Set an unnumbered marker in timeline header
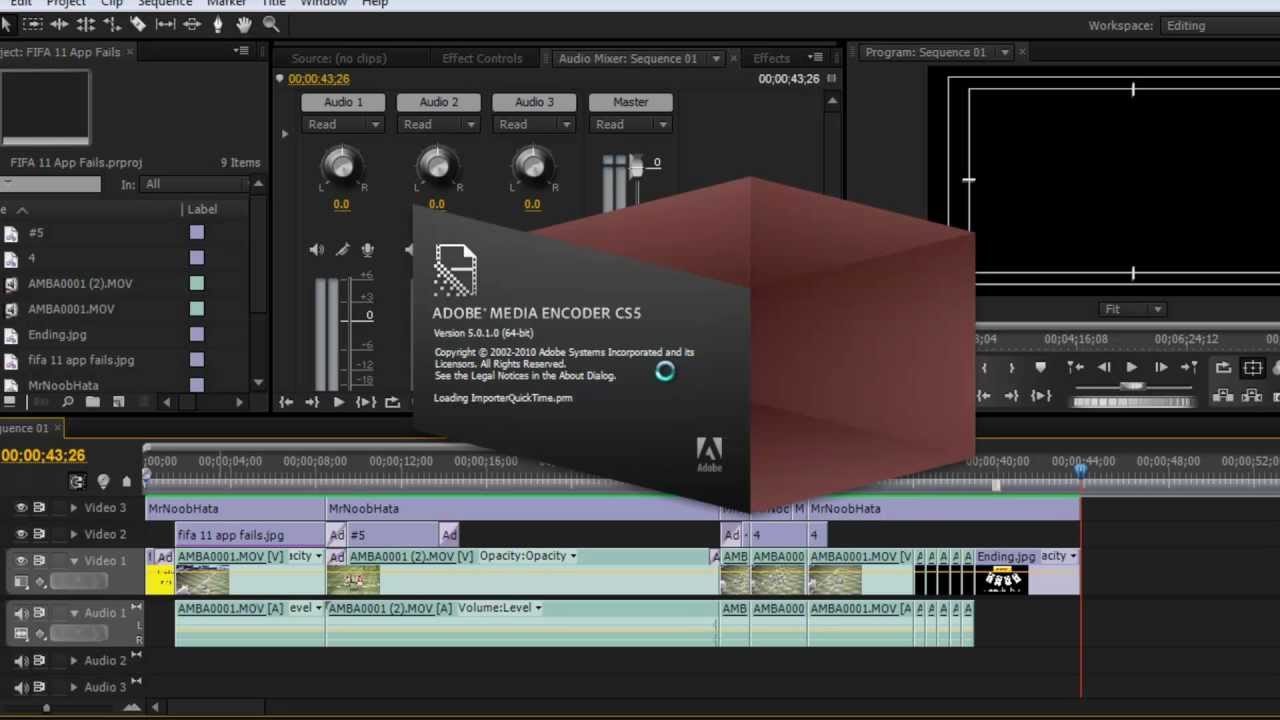The image size is (1280, 720). click(x=126, y=481)
